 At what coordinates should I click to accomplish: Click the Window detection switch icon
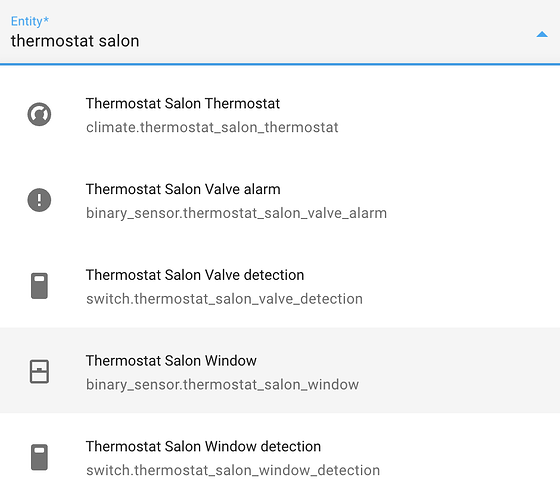[39, 457]
